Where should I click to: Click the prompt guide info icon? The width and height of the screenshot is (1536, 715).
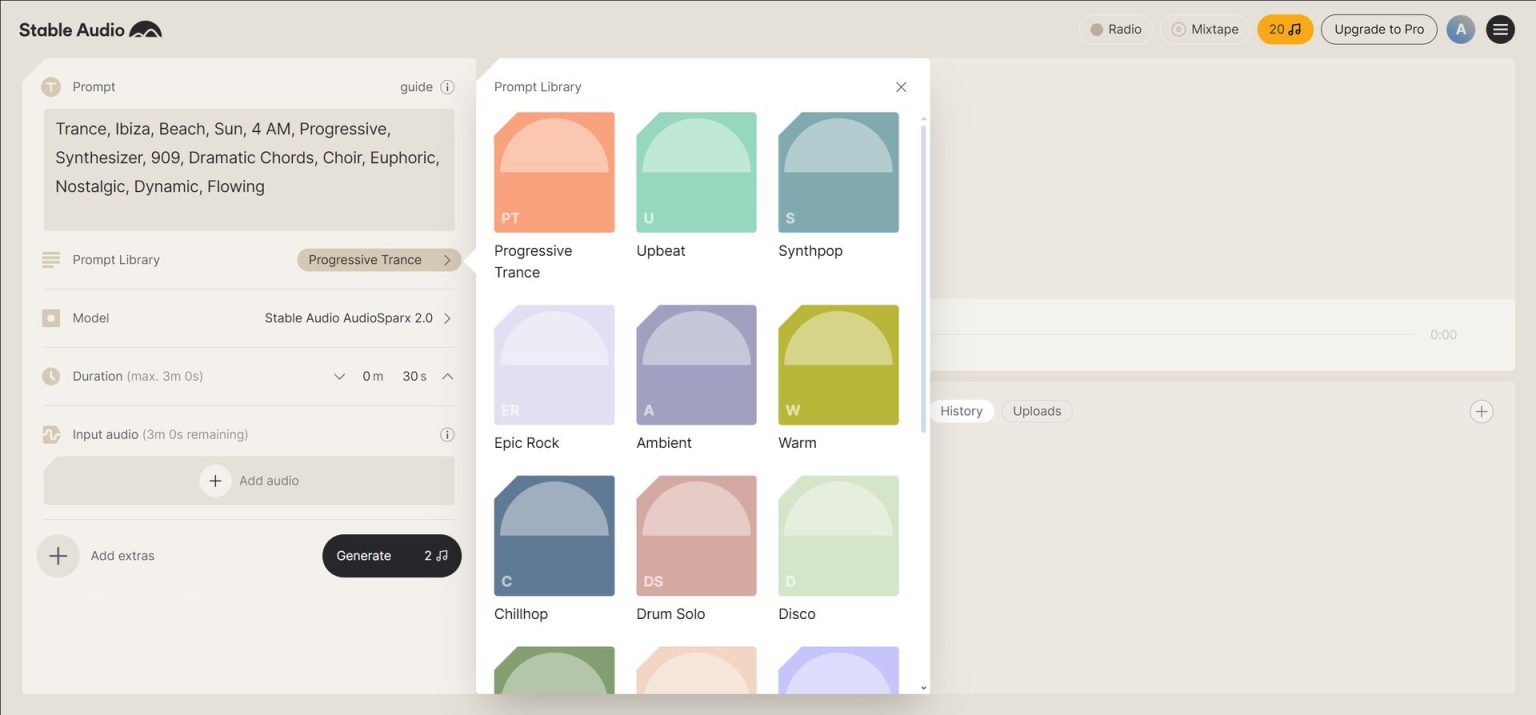(x=447, y=87)
